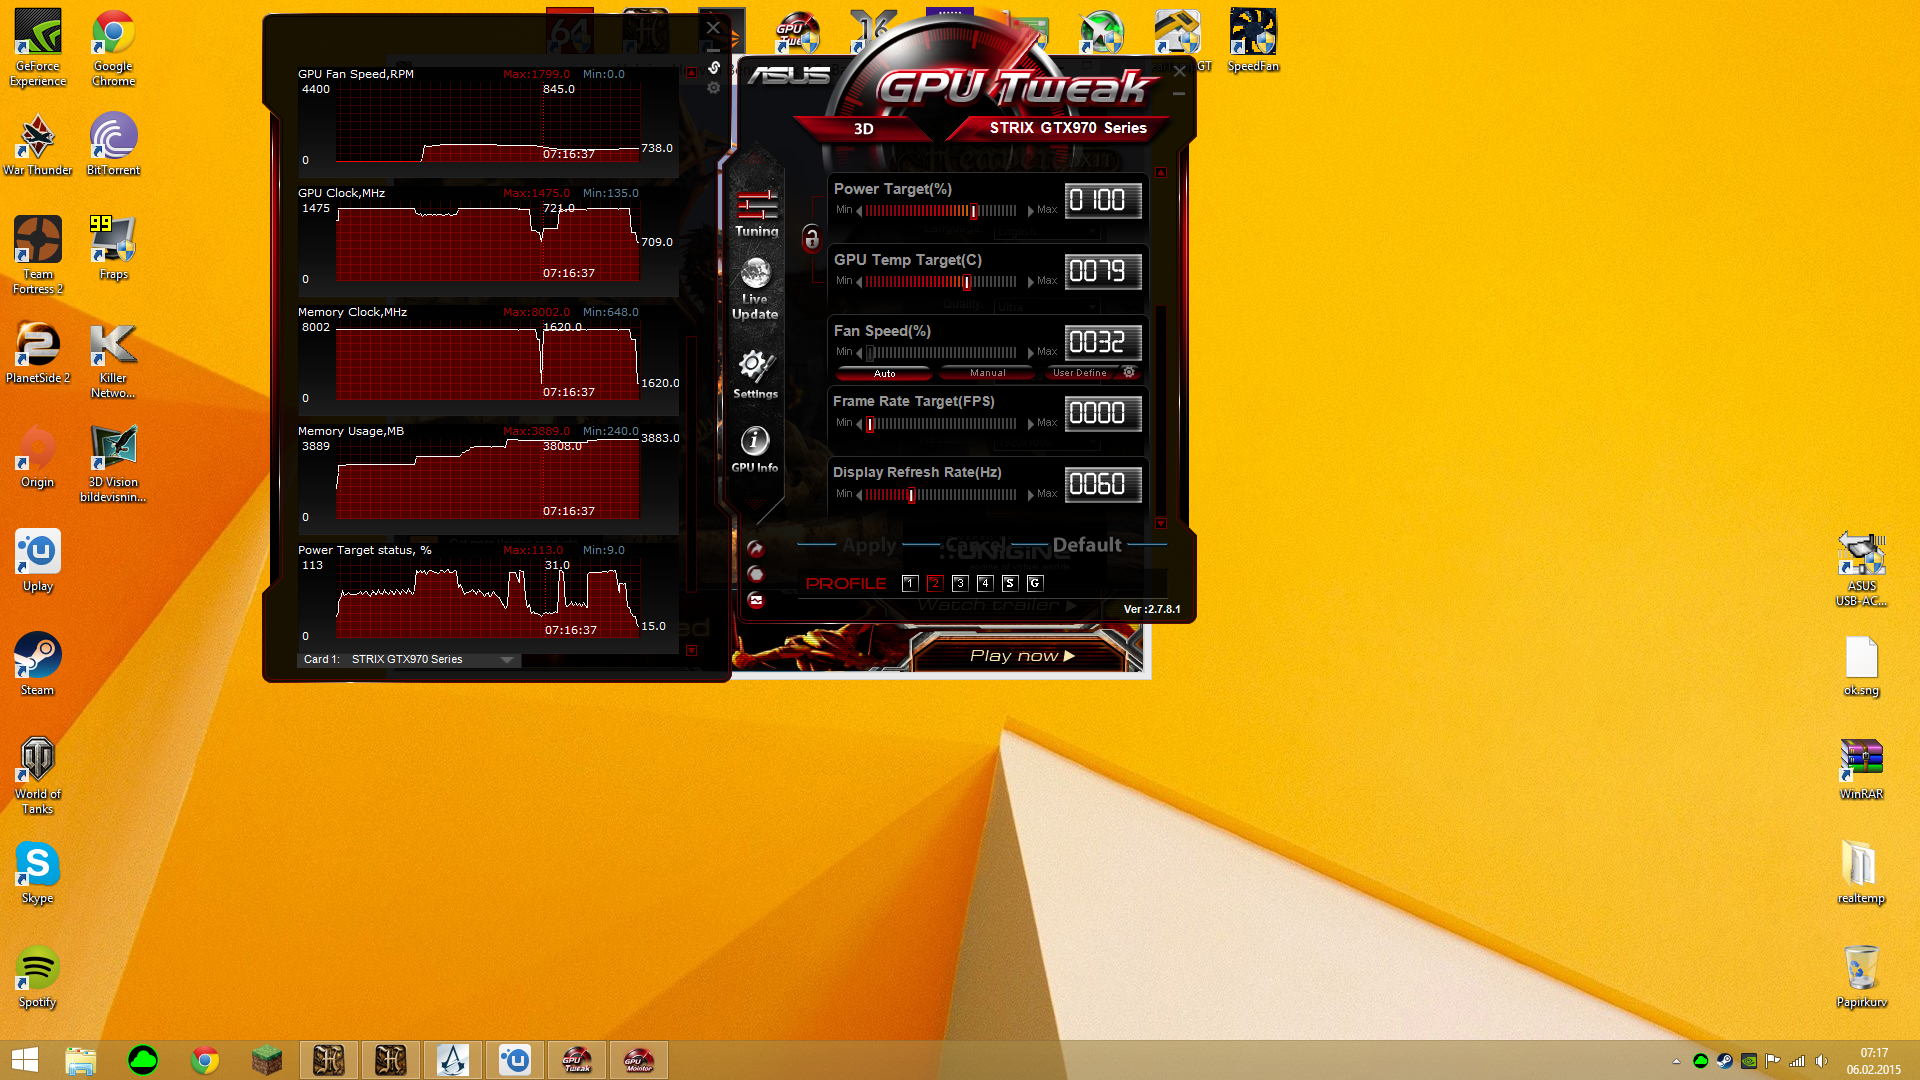This screenshot has height=1080, width=1920.
Task: Click the Minecraft block taskbar icon
Action: click(267, 1060)
